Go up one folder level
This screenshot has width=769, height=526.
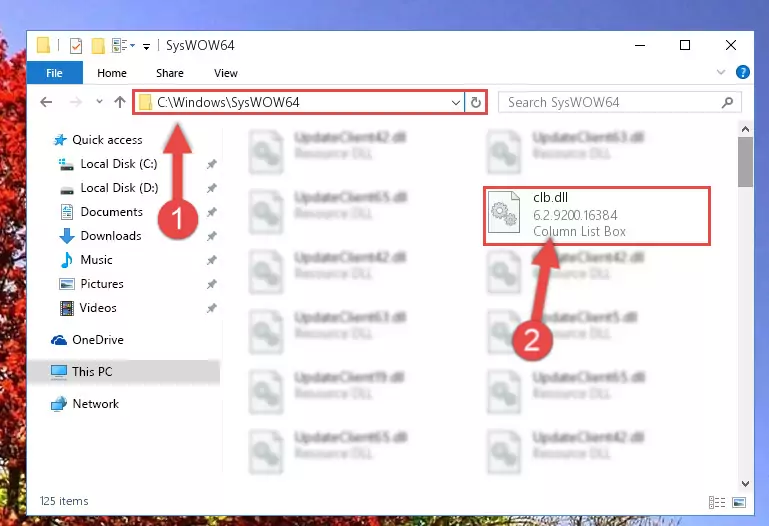pyautogui.click(x=120, y=102)
